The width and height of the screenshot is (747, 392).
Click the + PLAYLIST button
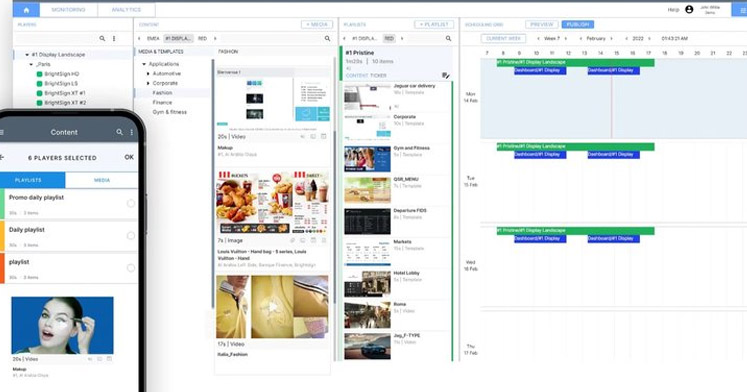tap(434, 24)
